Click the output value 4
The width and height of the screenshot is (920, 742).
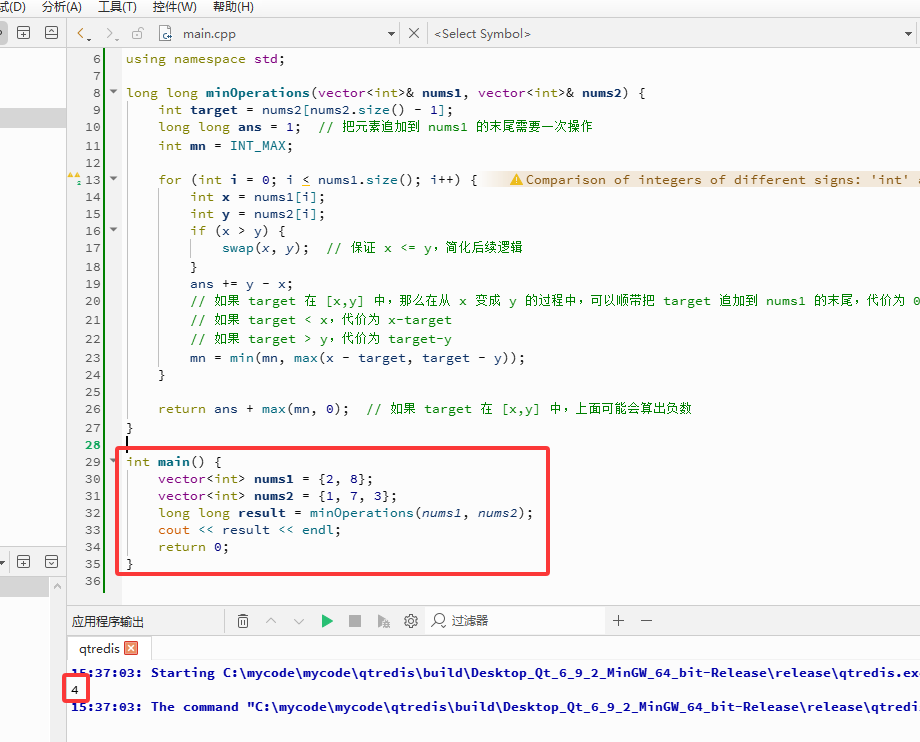click(75, 689)
